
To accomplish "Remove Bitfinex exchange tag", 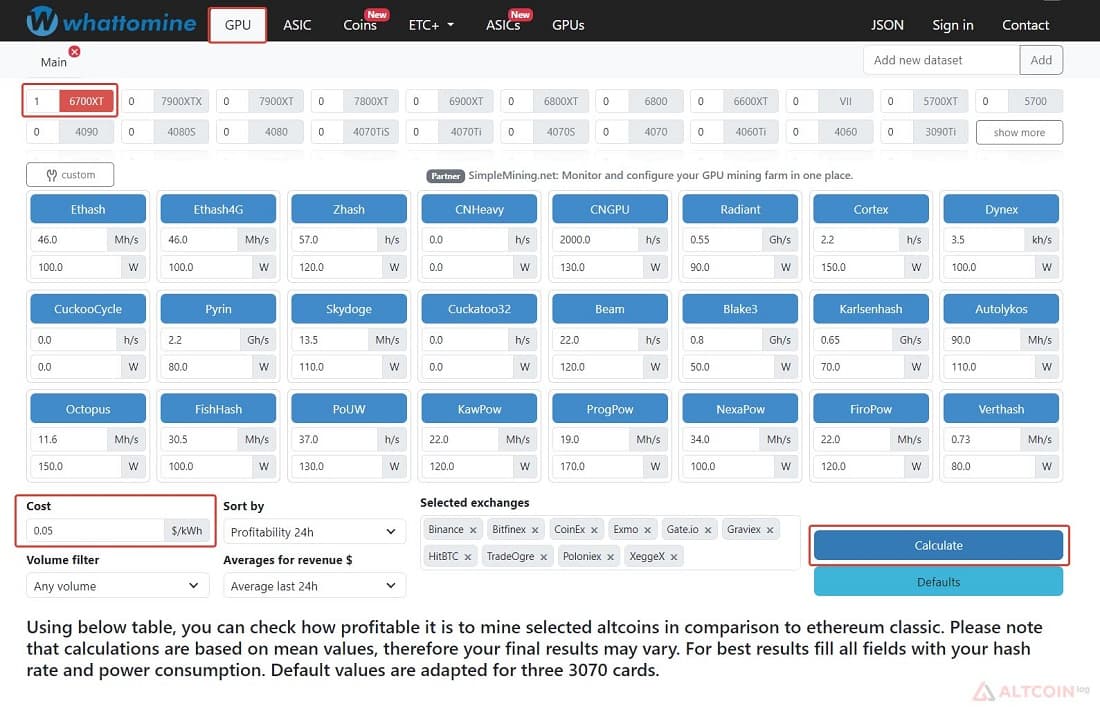I will click(535, 530).
